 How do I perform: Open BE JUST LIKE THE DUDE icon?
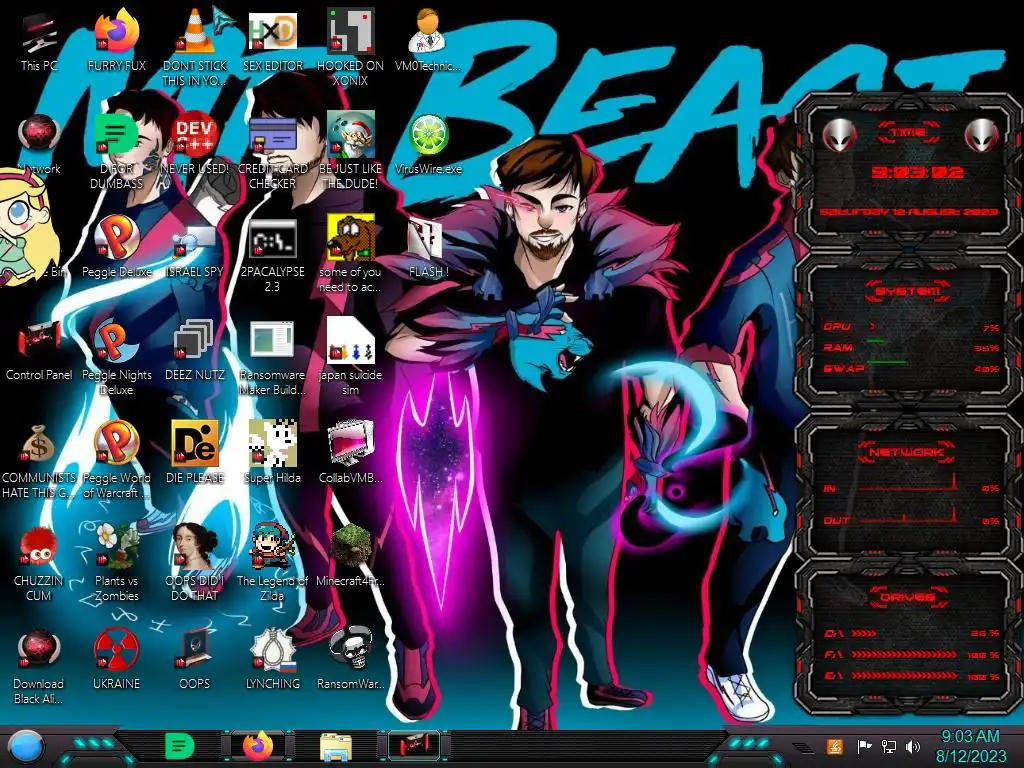[x=350, y=135]
